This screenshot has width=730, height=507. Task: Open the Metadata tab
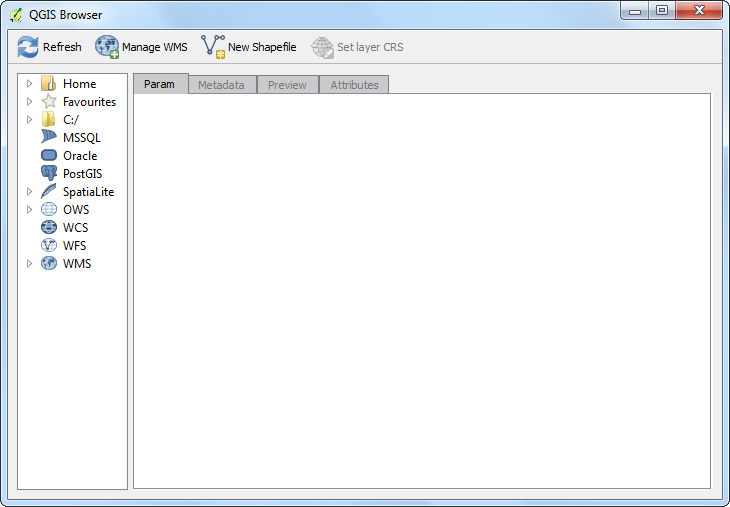click(222, 85)
